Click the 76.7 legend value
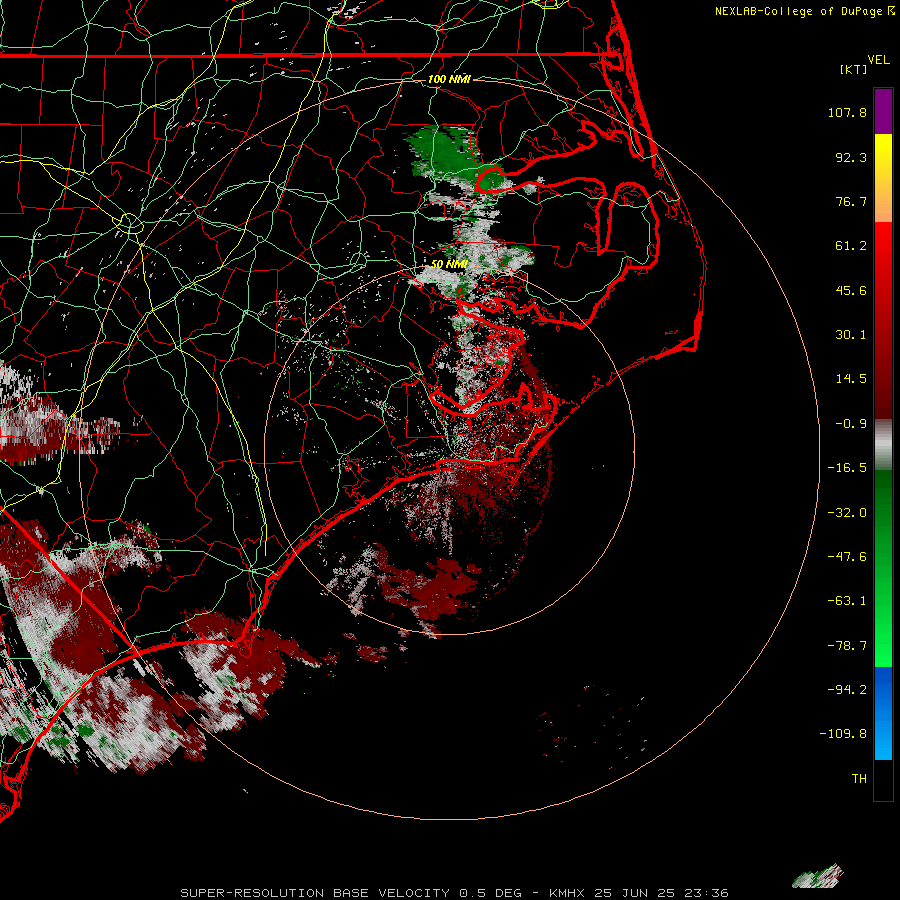Image resolution: width=900 pixels, height=900 pixels. (851, 201)
